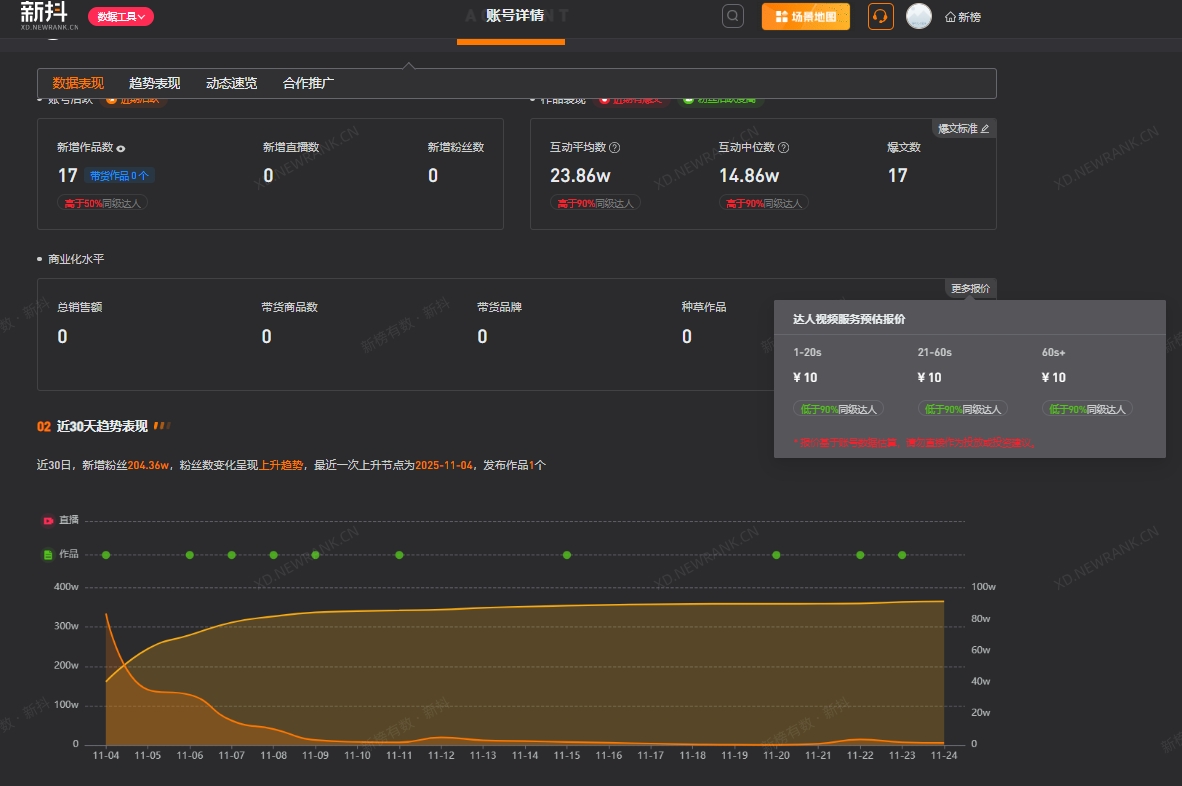Viewport: 1182px width, 786px height.
Task: Click the user avatar in top bar
Action: pyautogui.click(x=918, y=16)
